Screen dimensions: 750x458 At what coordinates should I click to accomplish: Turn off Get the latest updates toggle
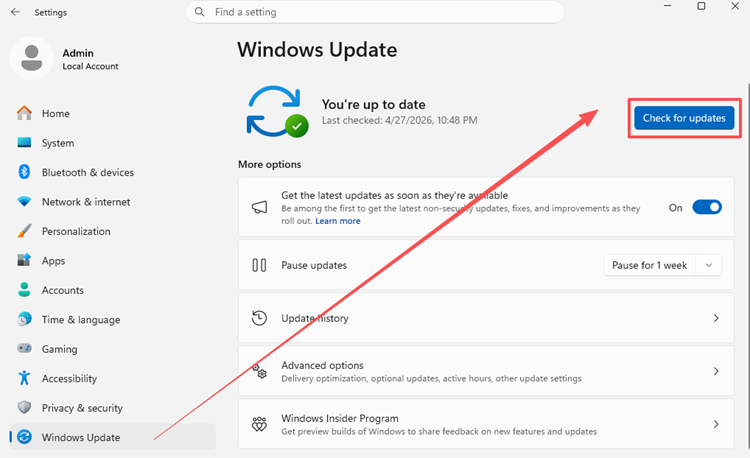pos(707,207)
